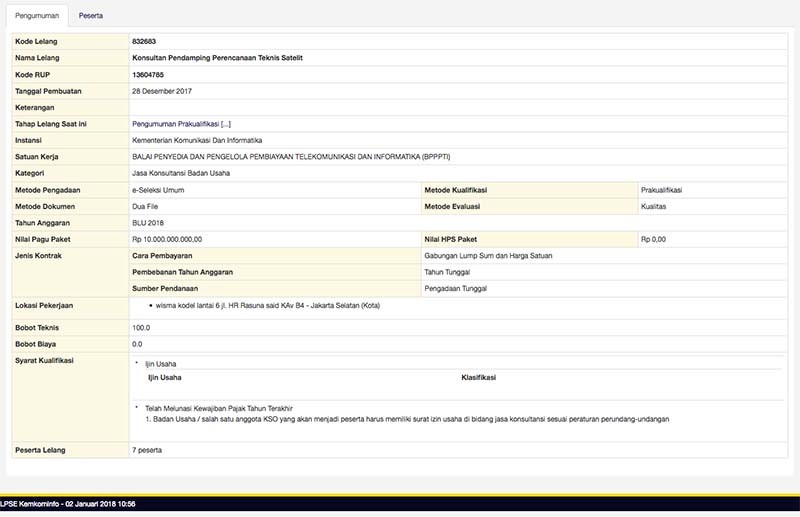Click Kementerian Komunikasi Dan Informatika text
This screenshot has height=517, width=800.
click(197, 141)
